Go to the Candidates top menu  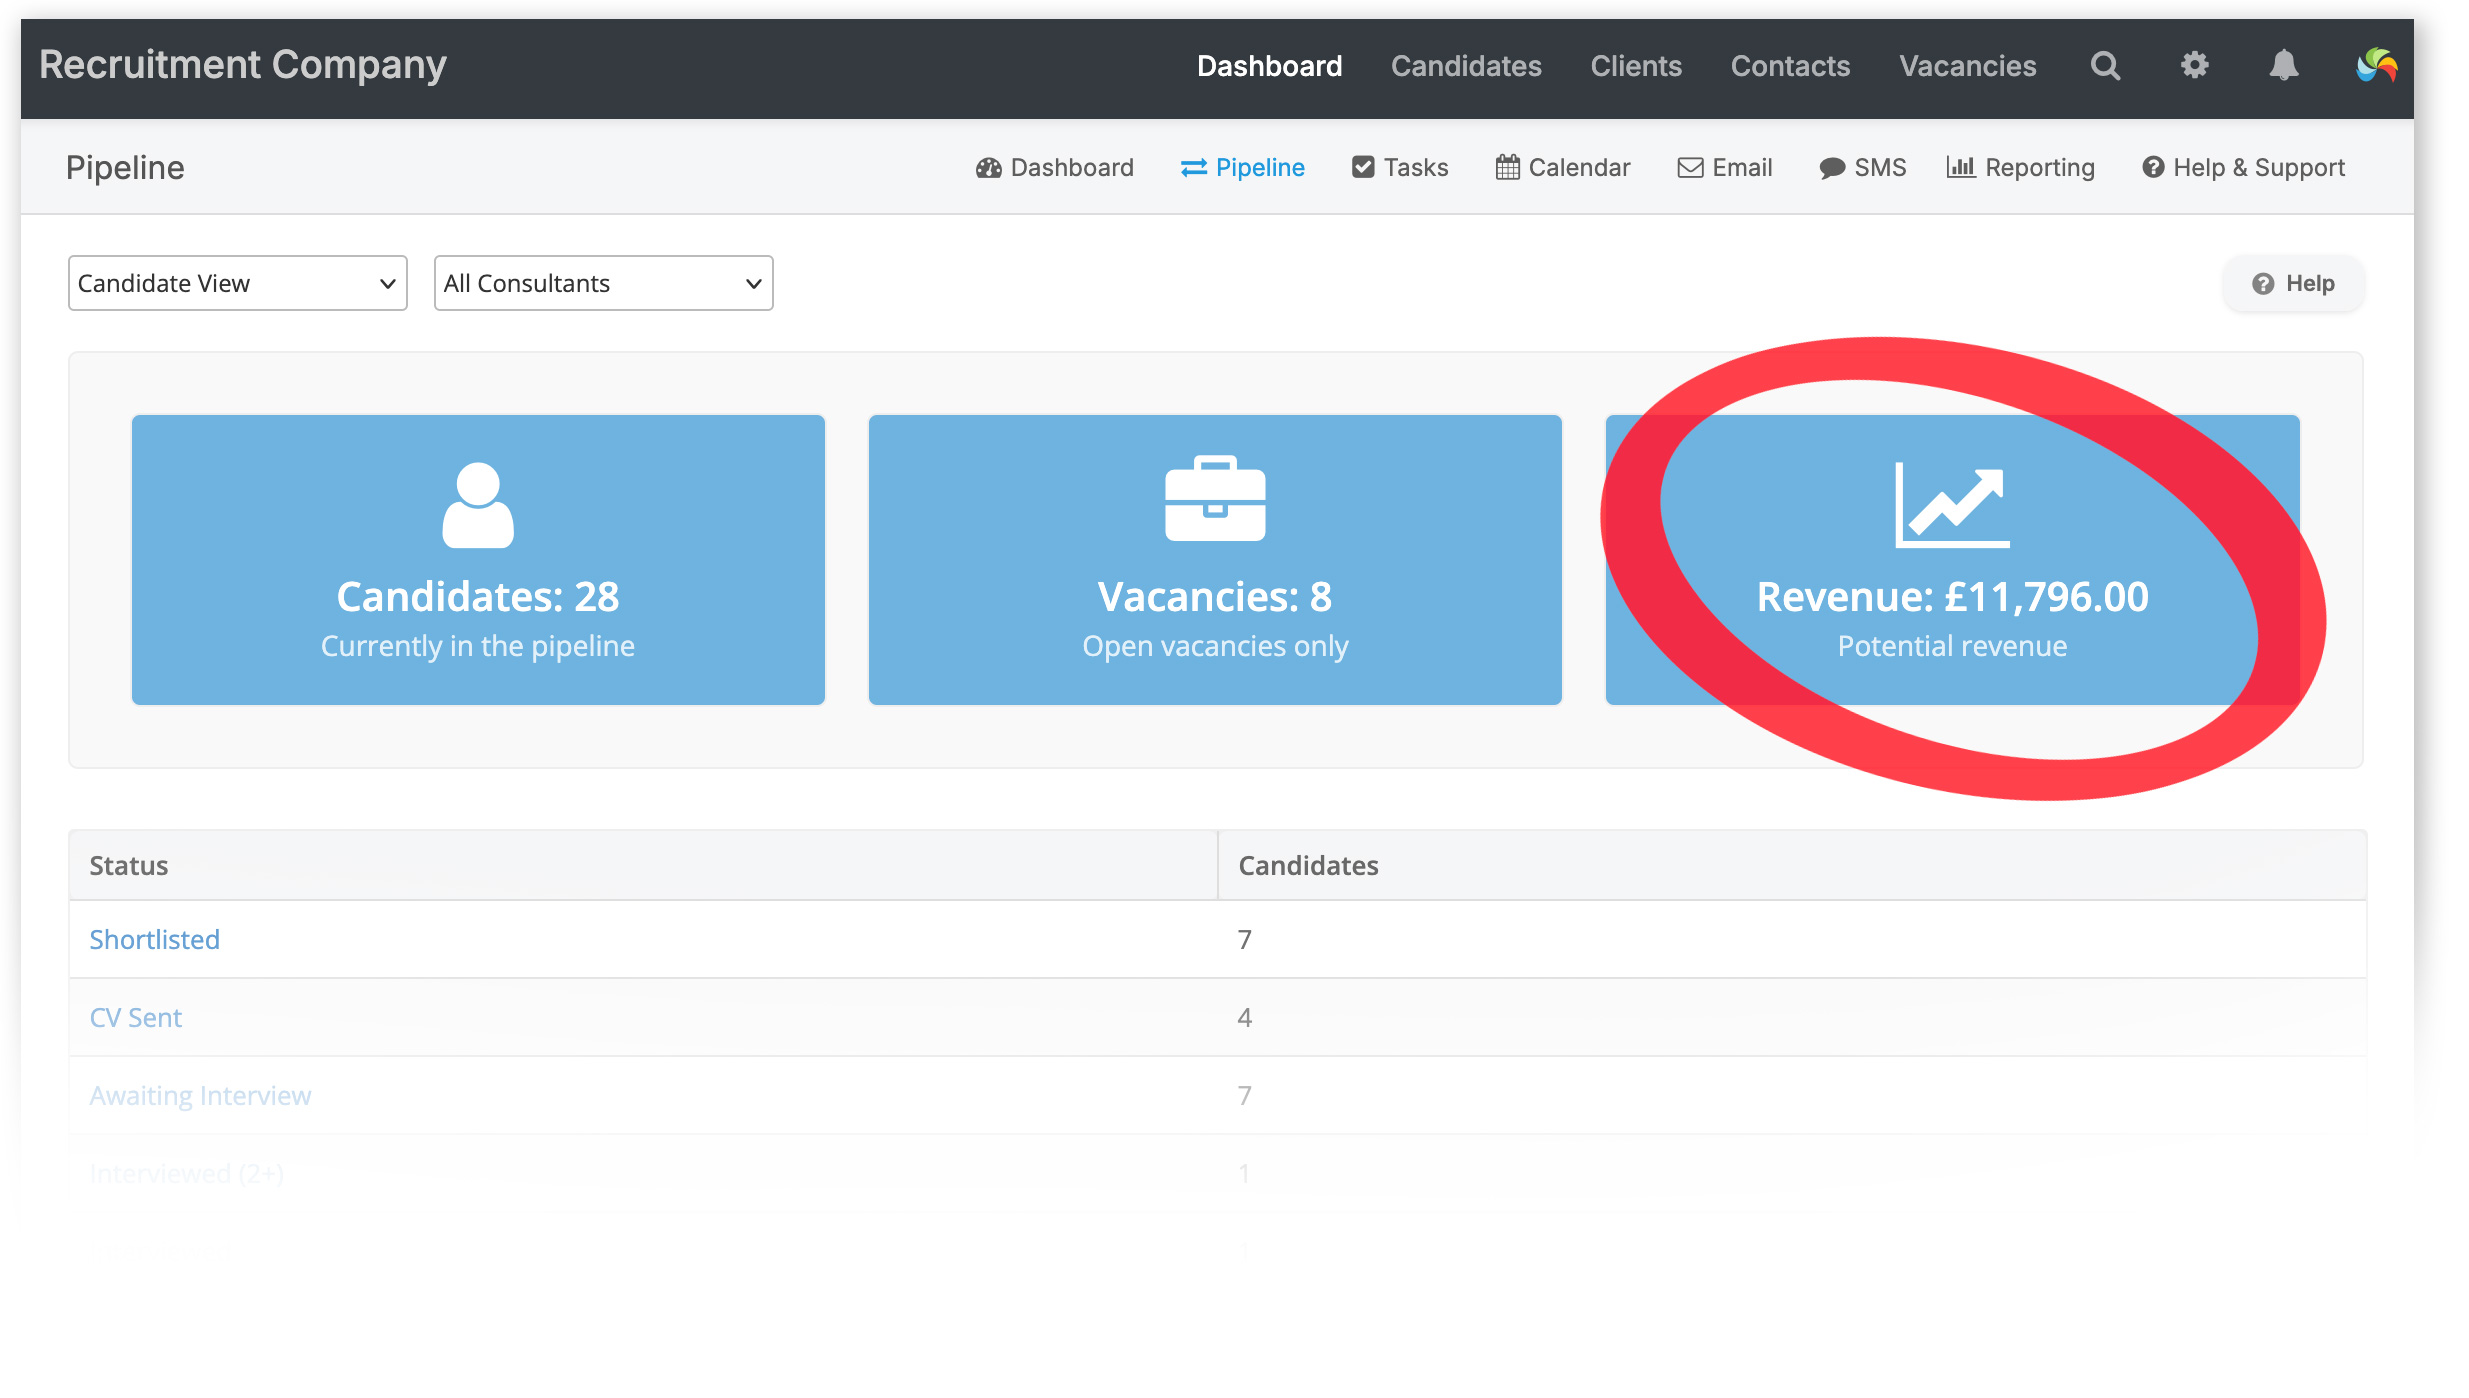(x=1466, y=66)
